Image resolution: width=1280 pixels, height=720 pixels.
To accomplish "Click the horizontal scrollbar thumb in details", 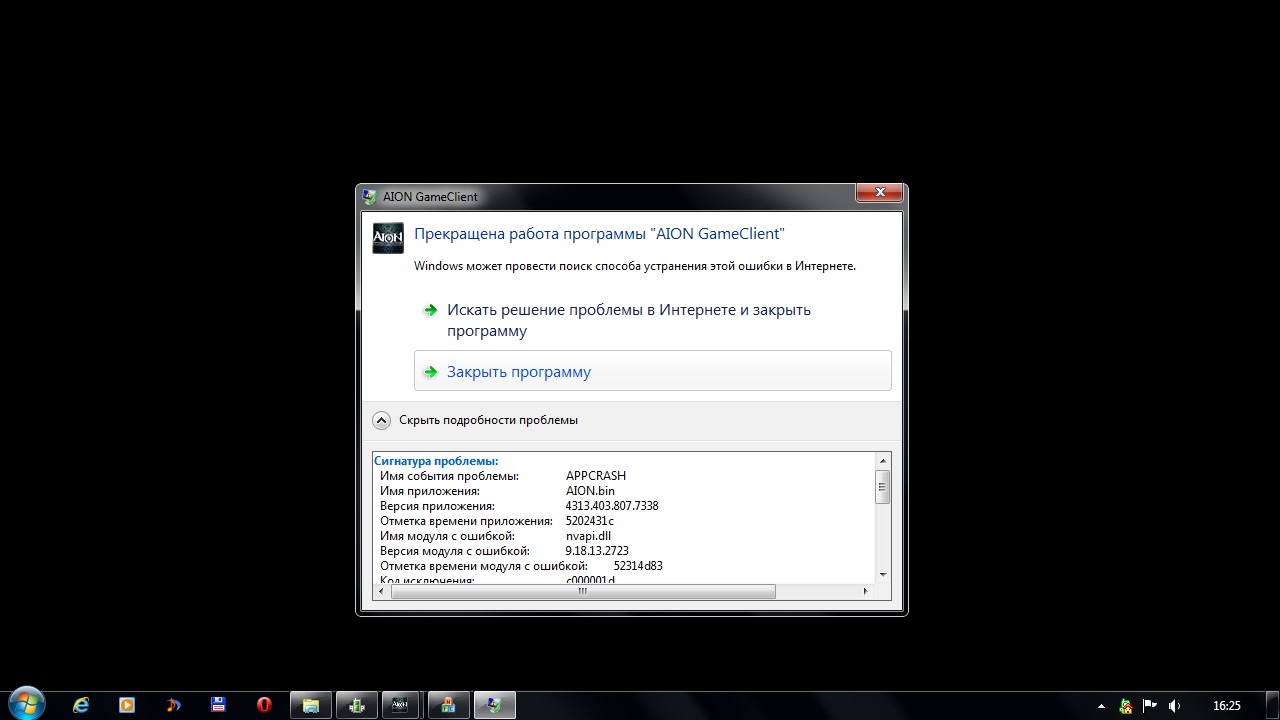I will tap(583, 591).
